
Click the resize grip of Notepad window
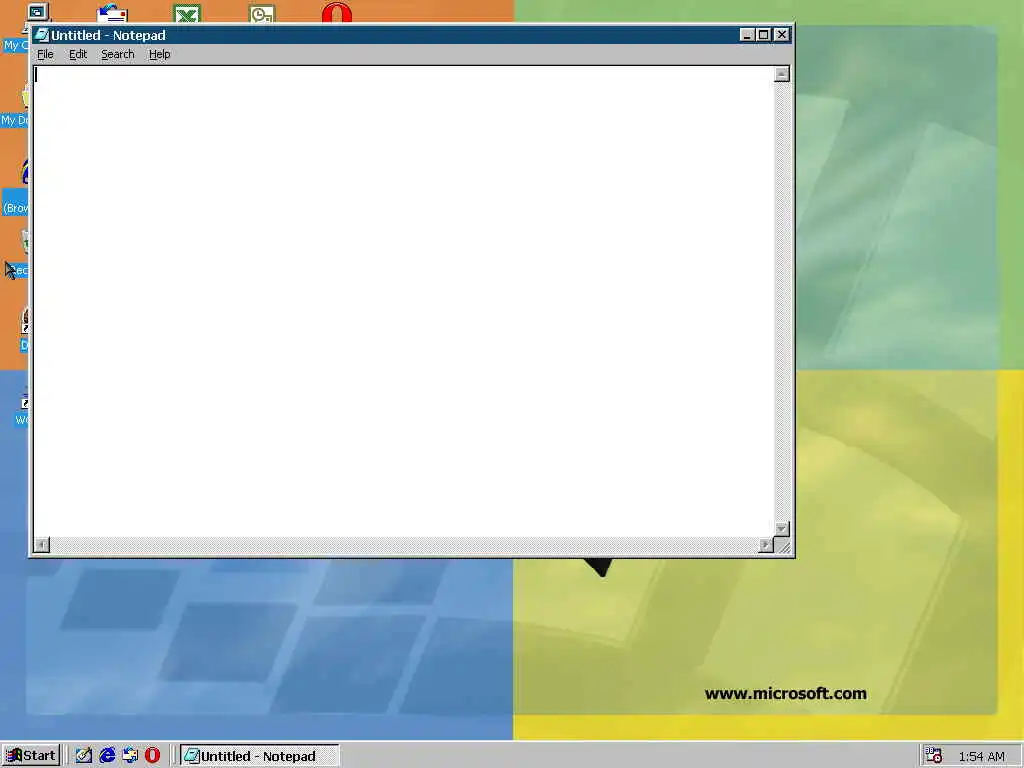click(782, 545)
